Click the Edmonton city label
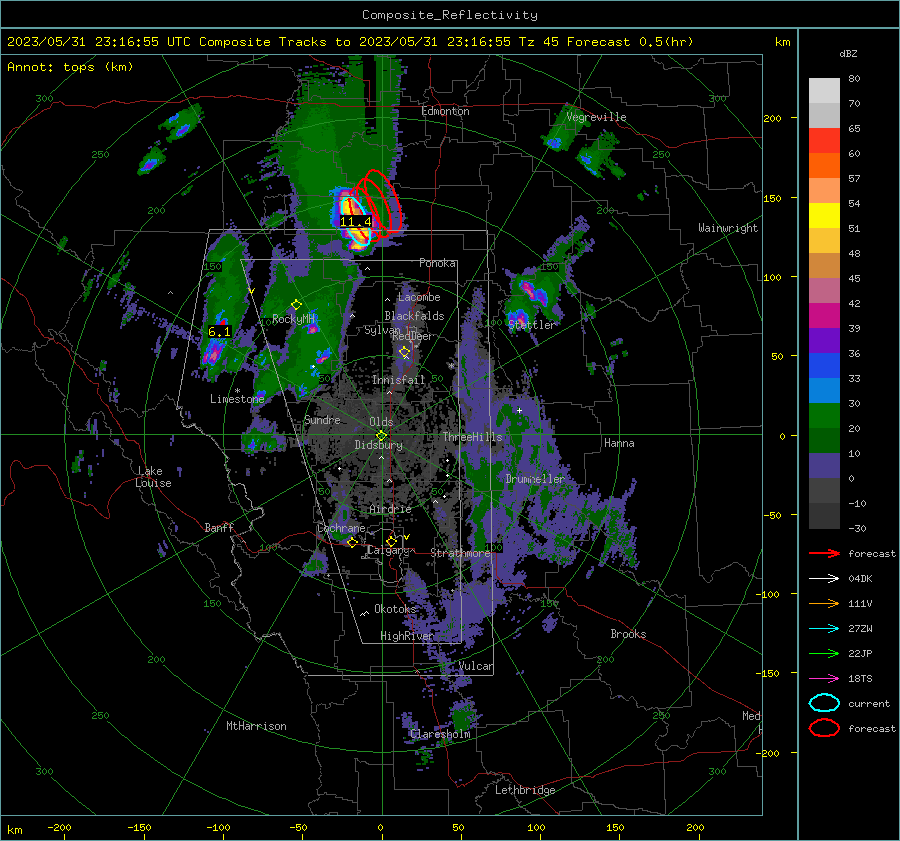This screenshot has width=900, height=841. point(445,111)
